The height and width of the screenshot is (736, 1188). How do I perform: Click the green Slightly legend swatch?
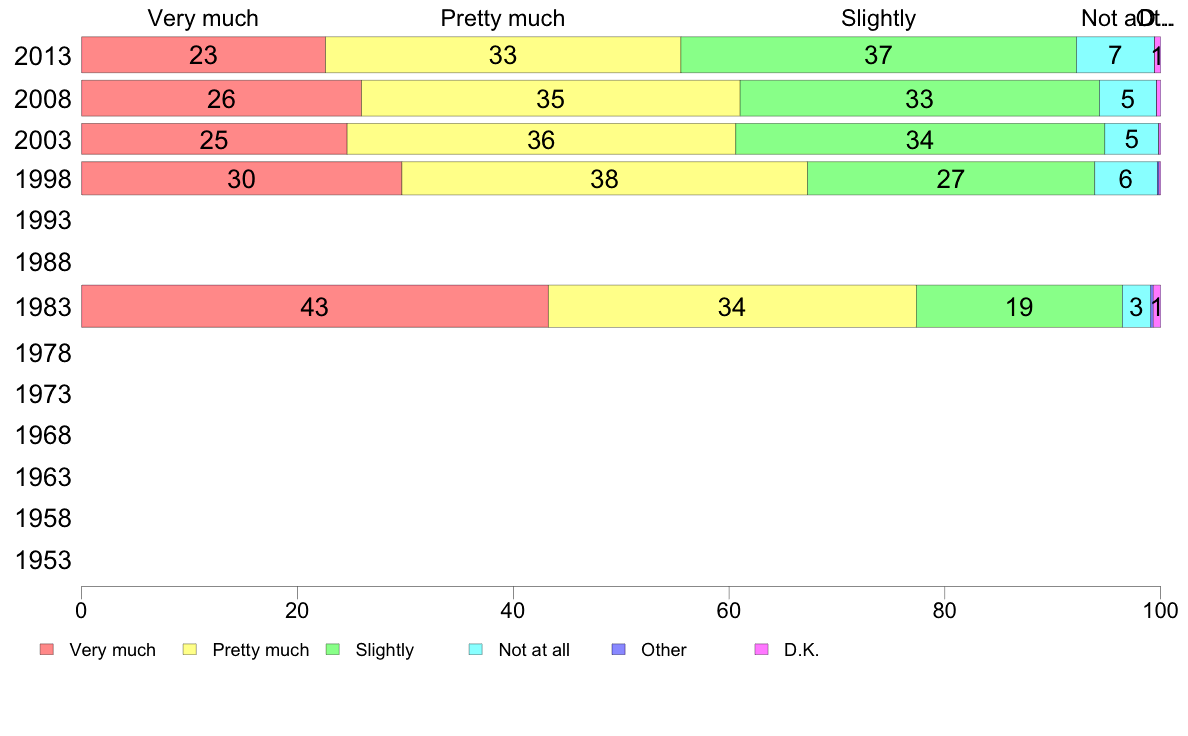(x=333, y=650)
